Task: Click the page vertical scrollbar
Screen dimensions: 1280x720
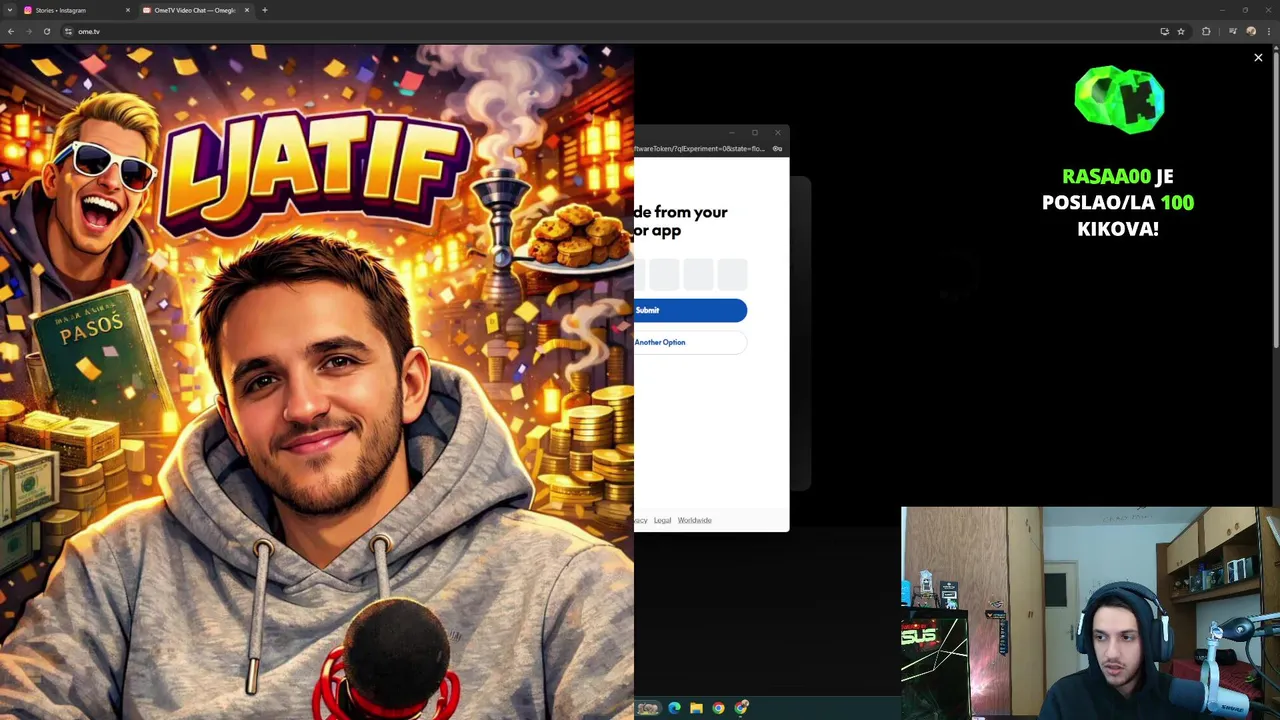Action: tap(1276, 200)
